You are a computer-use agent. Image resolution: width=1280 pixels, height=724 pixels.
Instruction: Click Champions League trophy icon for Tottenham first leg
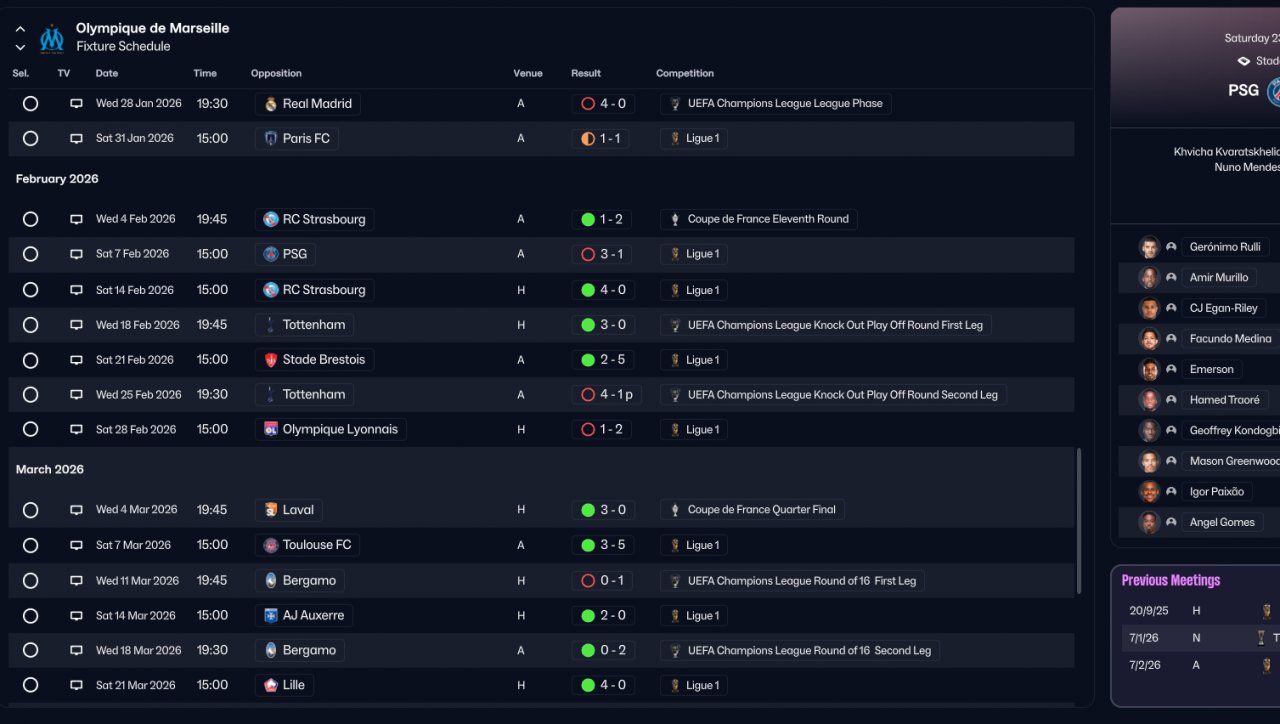click(x=676, y=325)
